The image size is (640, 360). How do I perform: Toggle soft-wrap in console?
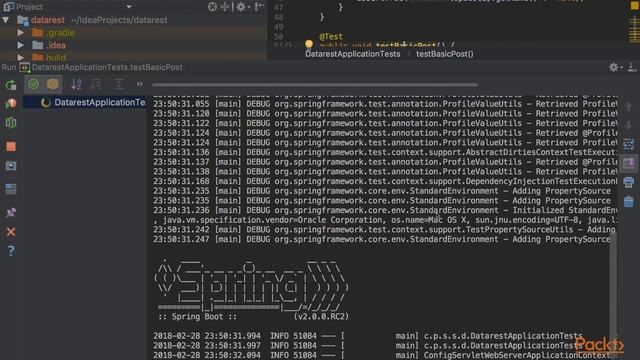(629, 144)
